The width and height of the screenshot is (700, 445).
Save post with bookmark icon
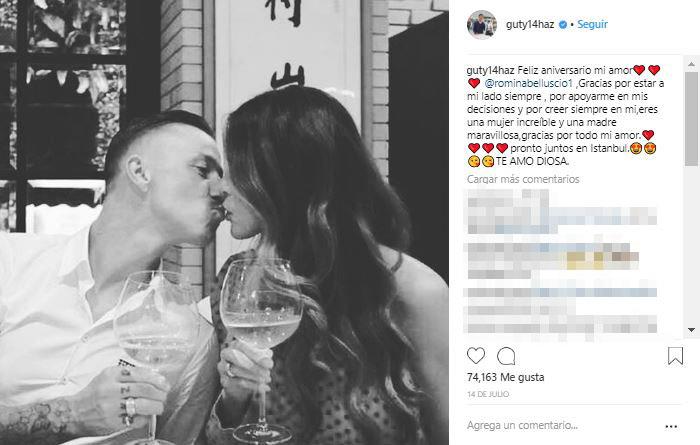coord(675,356)
